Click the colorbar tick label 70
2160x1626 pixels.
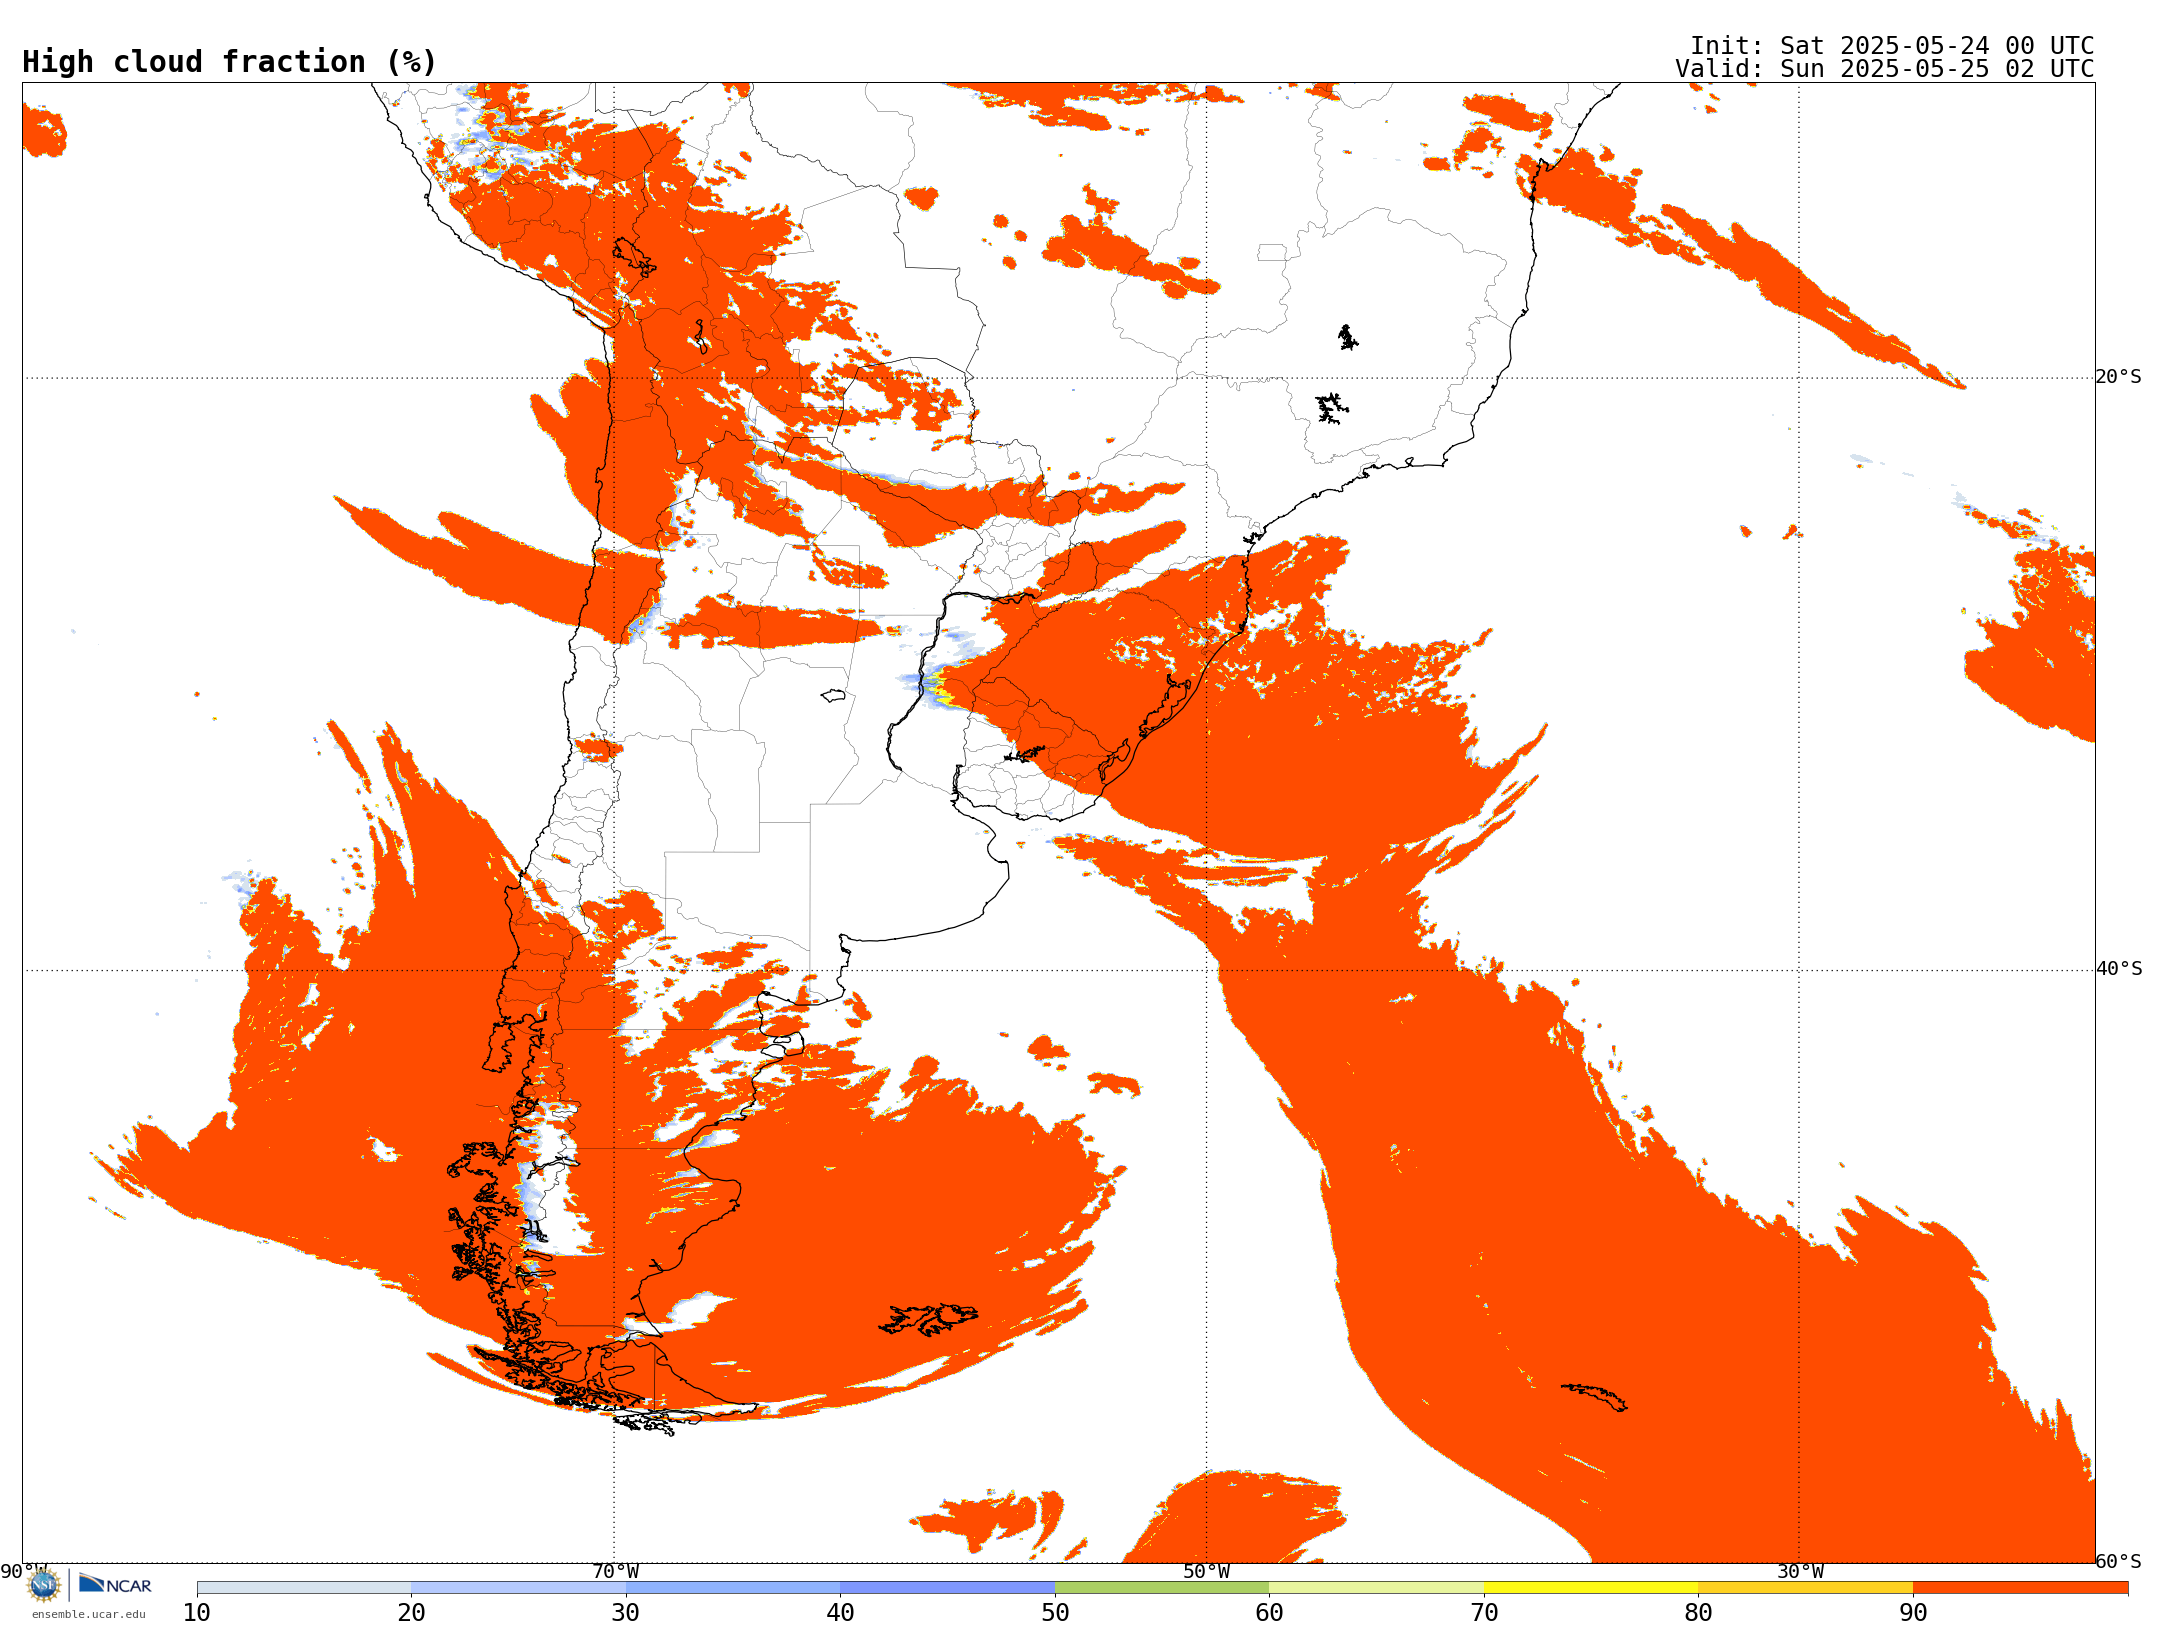click(1484, 1612)
